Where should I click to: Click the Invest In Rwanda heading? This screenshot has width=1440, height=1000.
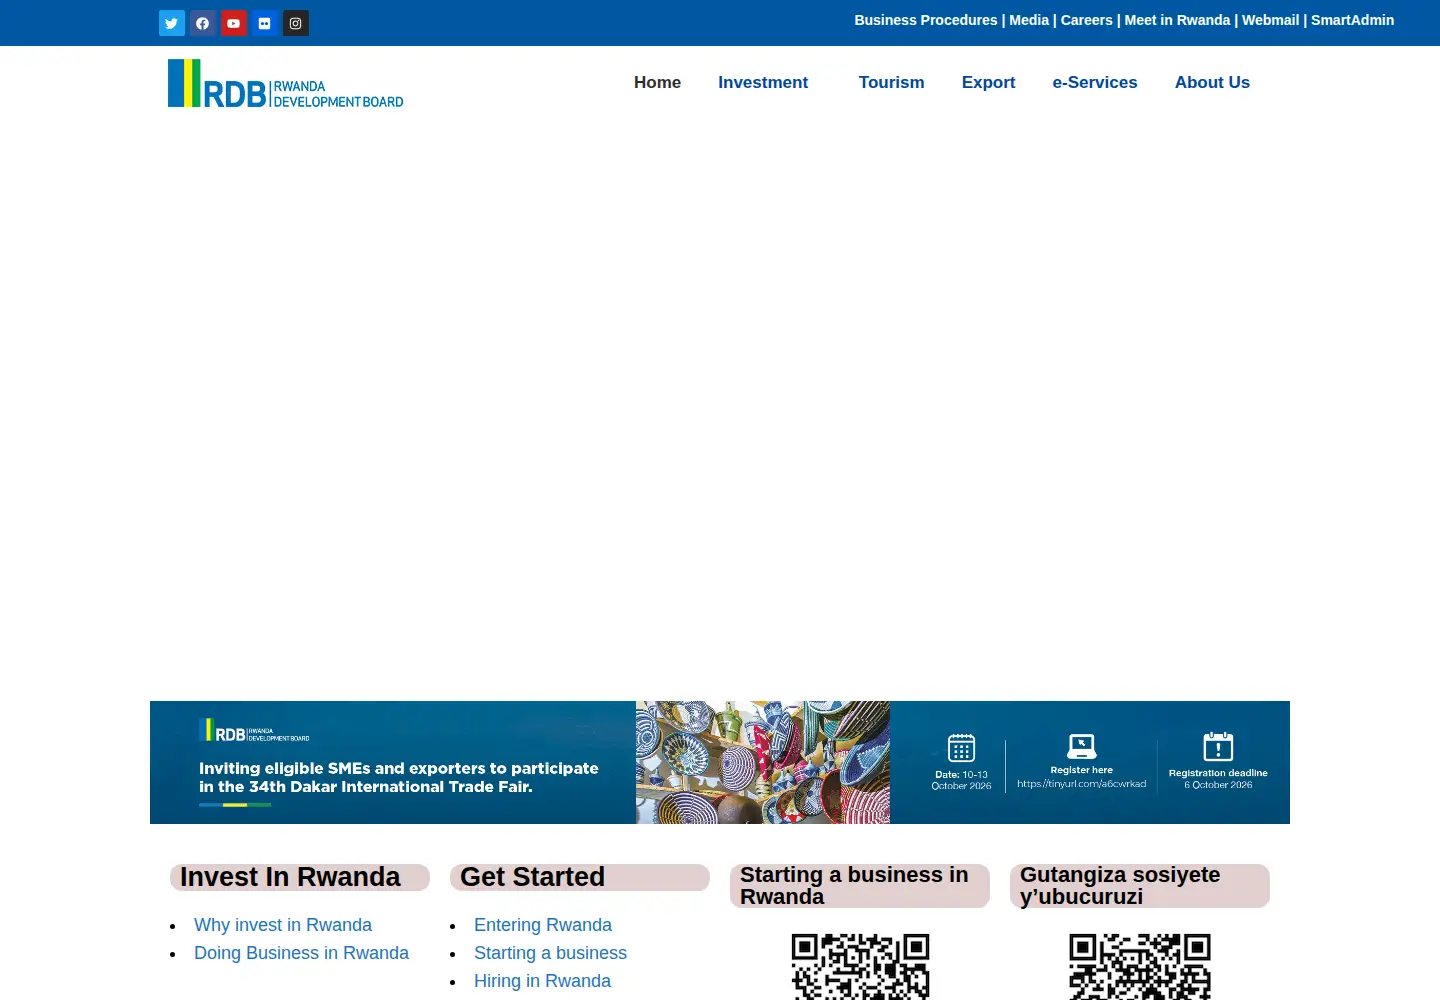click(x=290, y=877)
